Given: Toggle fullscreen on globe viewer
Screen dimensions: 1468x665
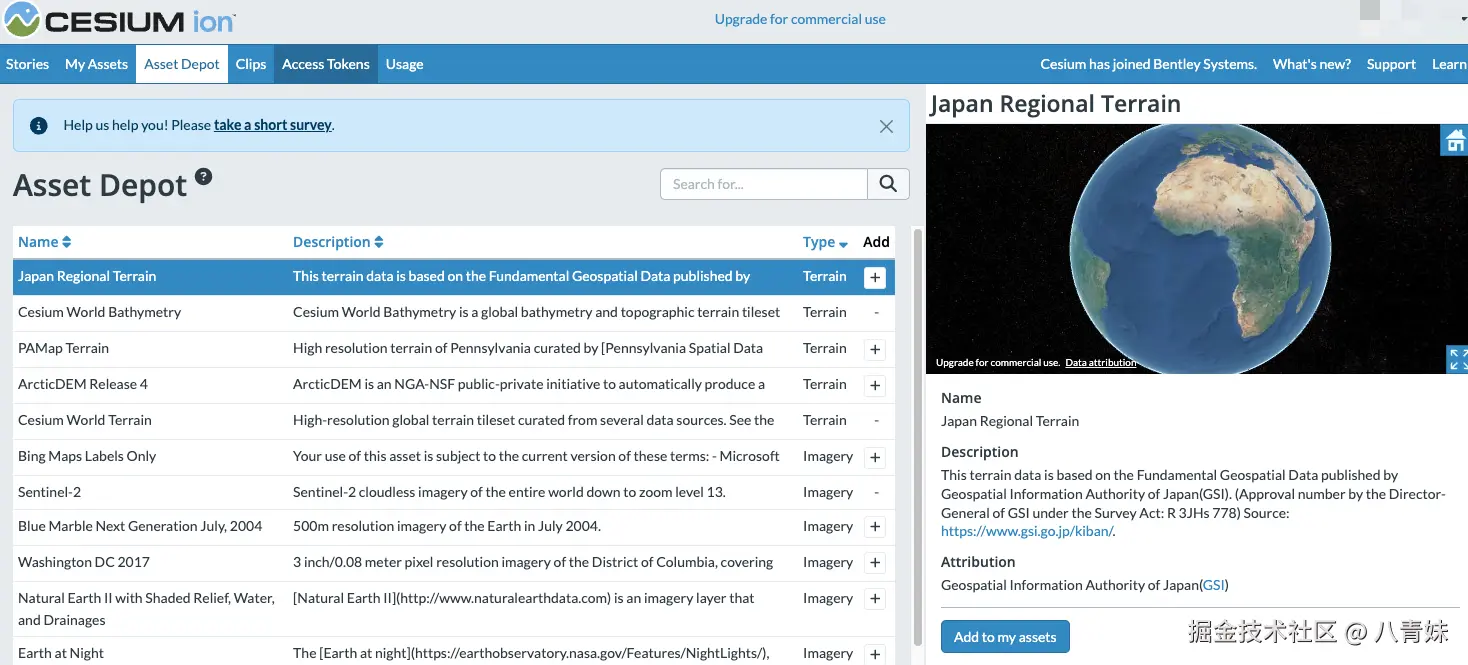Looking at the screenshot, I should click(x=1458, y=359).
